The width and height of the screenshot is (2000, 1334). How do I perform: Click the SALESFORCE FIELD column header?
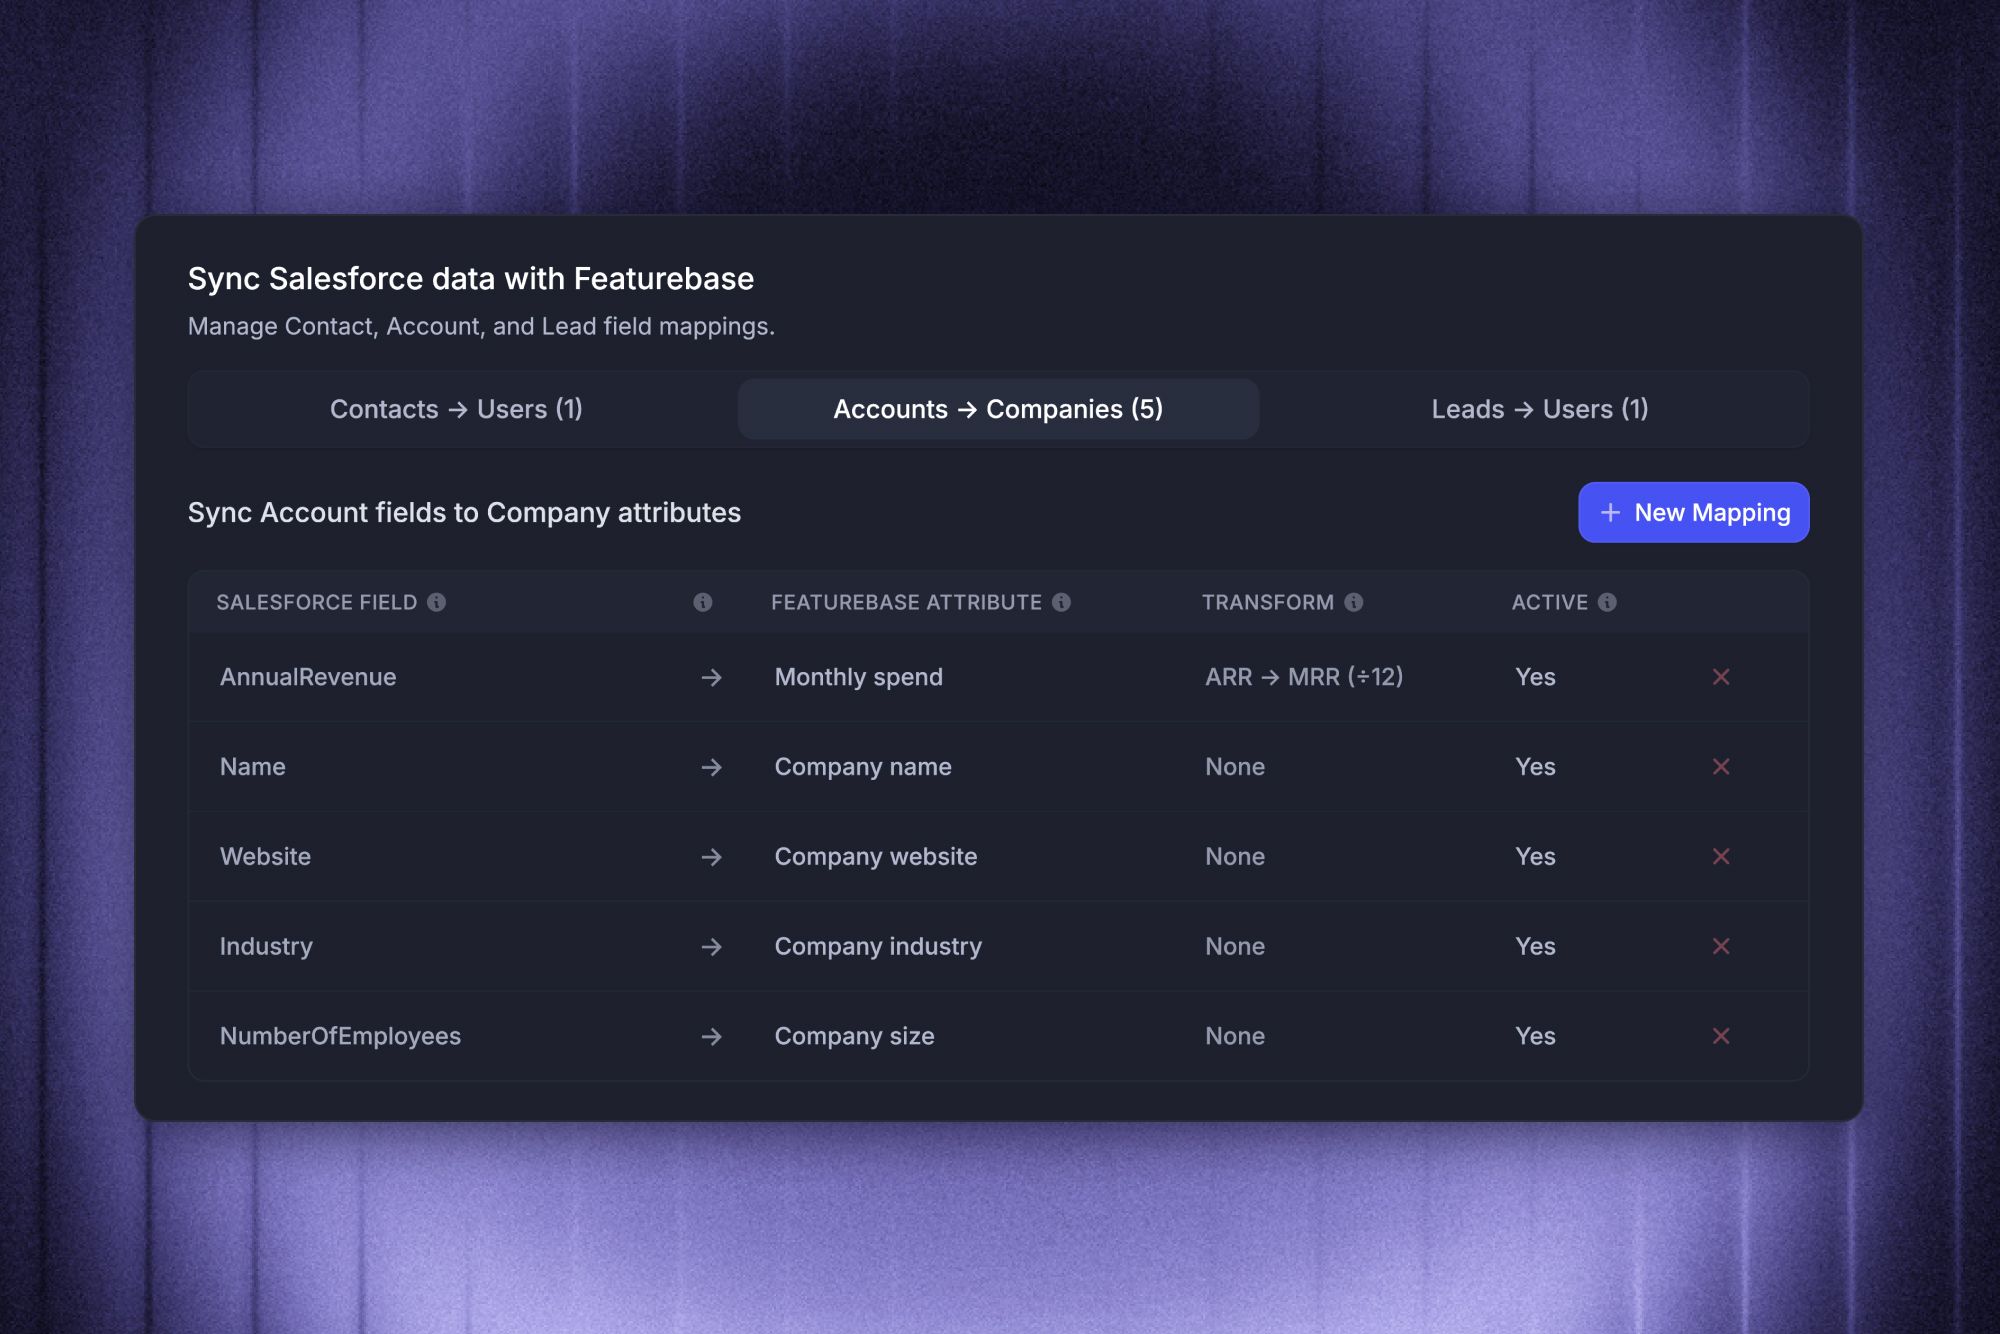(317, 602)
